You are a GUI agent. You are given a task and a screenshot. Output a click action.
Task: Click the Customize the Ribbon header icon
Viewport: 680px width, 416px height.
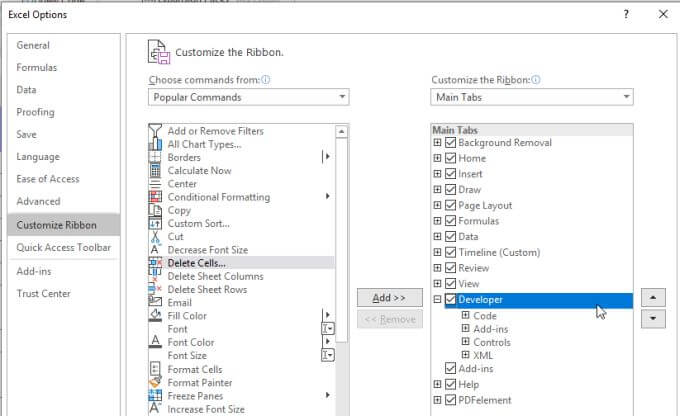tap(159, 52)
